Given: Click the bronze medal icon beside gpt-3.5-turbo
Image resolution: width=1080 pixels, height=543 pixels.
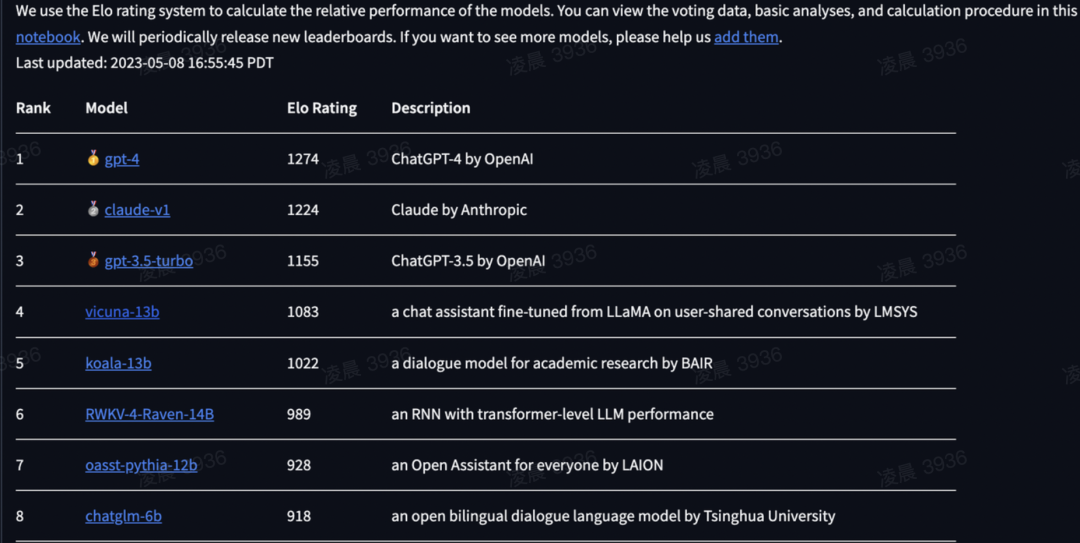Looking at the screenshot, I should point(93,261).
